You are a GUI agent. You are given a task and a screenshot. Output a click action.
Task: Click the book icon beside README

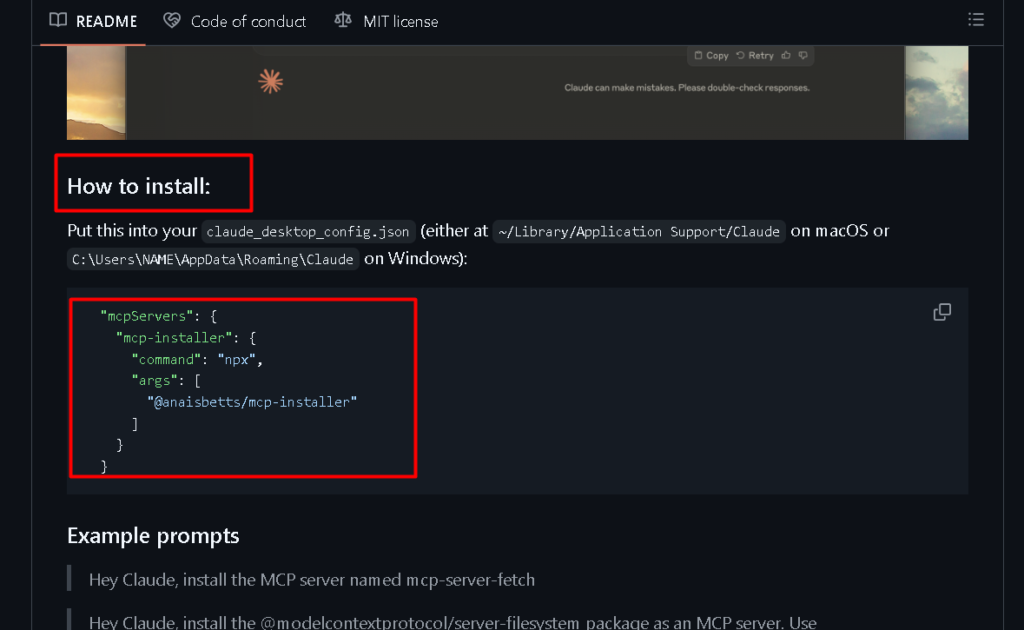coord(59,21)
